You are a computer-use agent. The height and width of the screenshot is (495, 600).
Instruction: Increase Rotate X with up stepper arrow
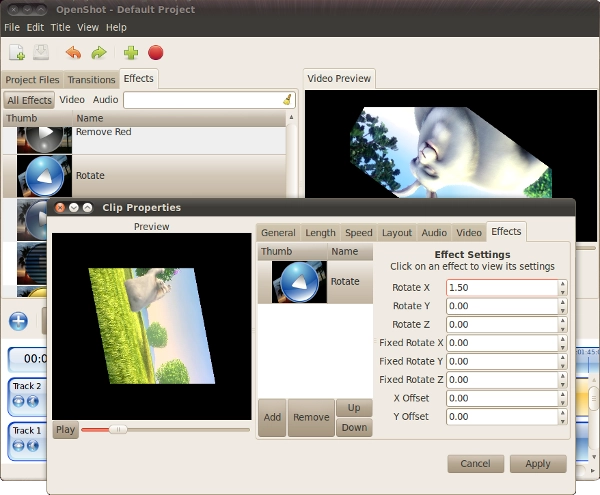point(562,284)
